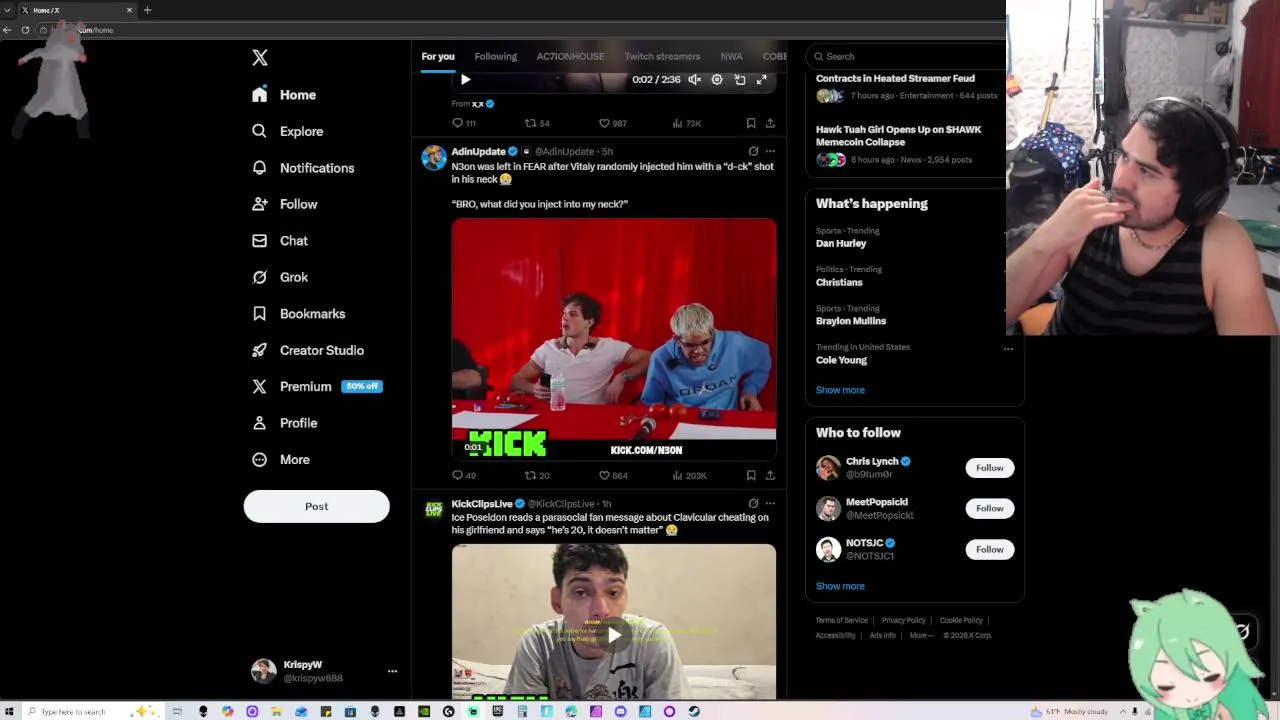
Task: Switch to the Following tab
Action: [x=496, y=56]
